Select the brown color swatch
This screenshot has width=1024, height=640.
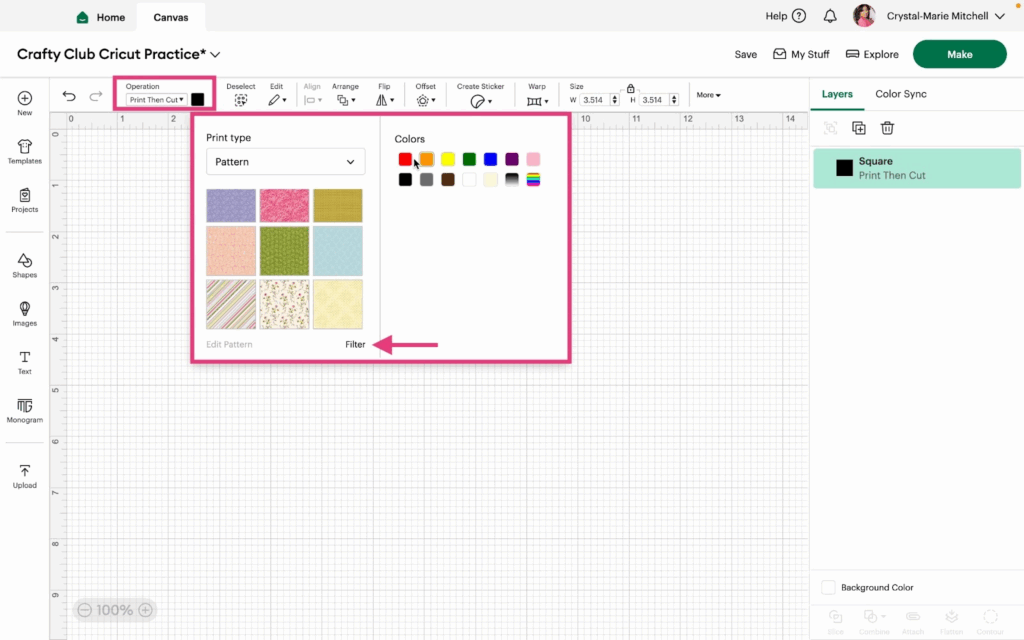point(448,180)
